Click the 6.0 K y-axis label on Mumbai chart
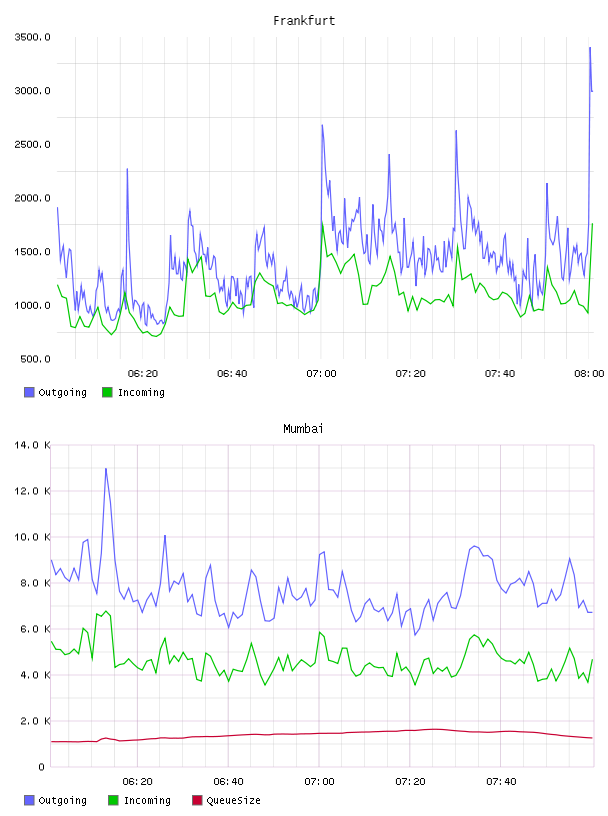The image size is (608, 816). click(x=35, y=629)
